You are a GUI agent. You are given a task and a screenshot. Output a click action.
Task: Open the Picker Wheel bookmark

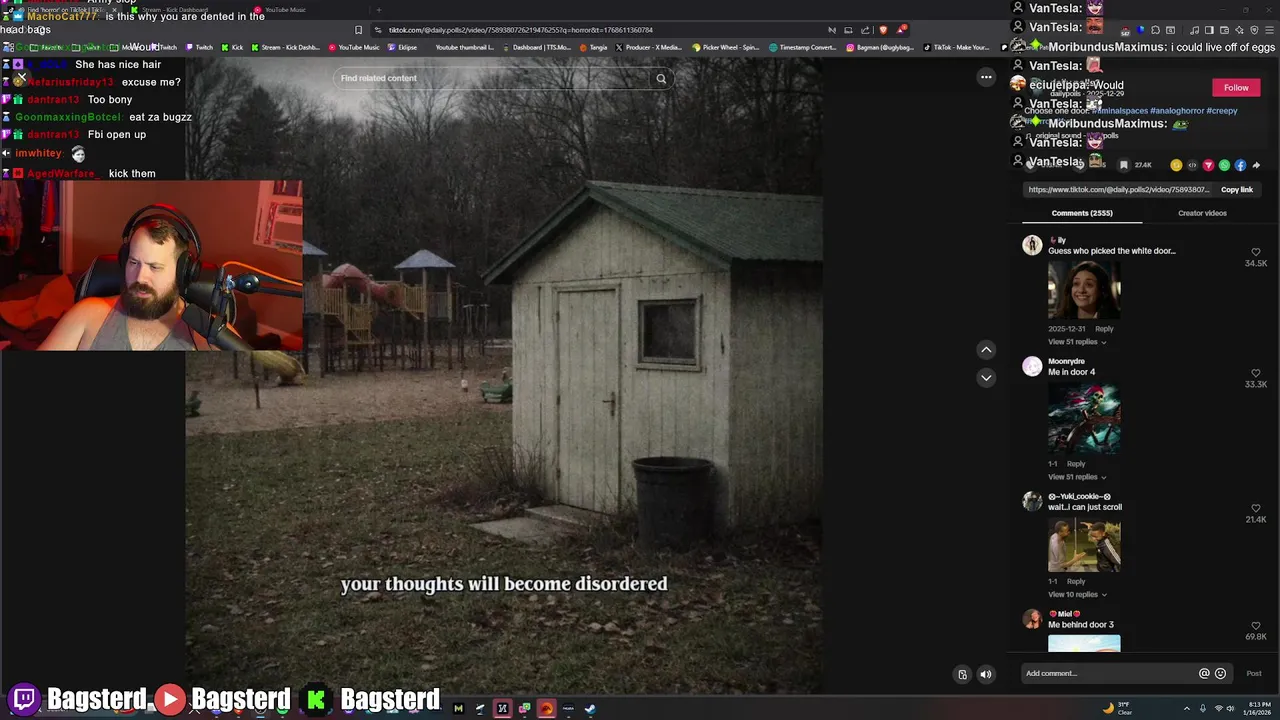tap(725, 47)
